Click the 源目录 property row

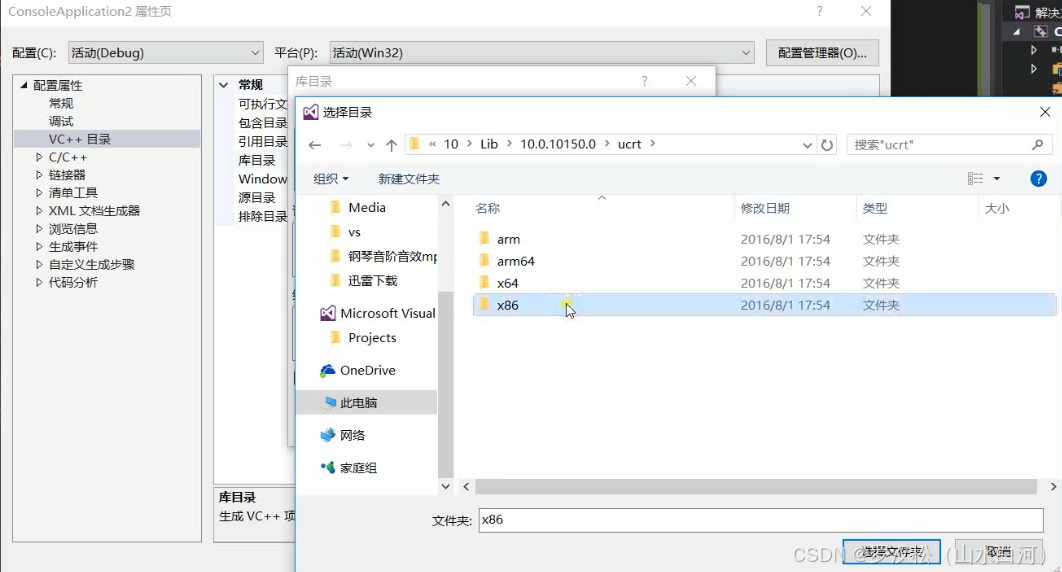(257, 198)
